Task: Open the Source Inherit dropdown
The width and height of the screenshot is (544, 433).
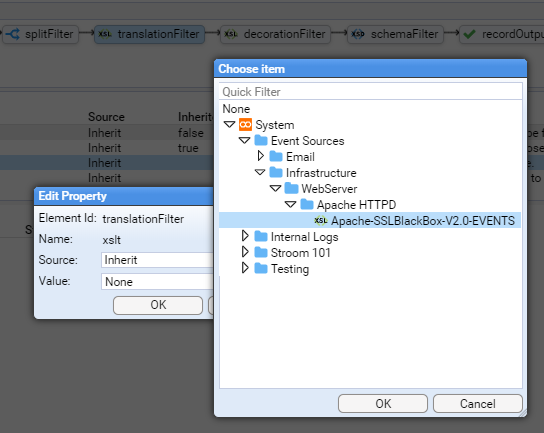Action: point(158,260)
